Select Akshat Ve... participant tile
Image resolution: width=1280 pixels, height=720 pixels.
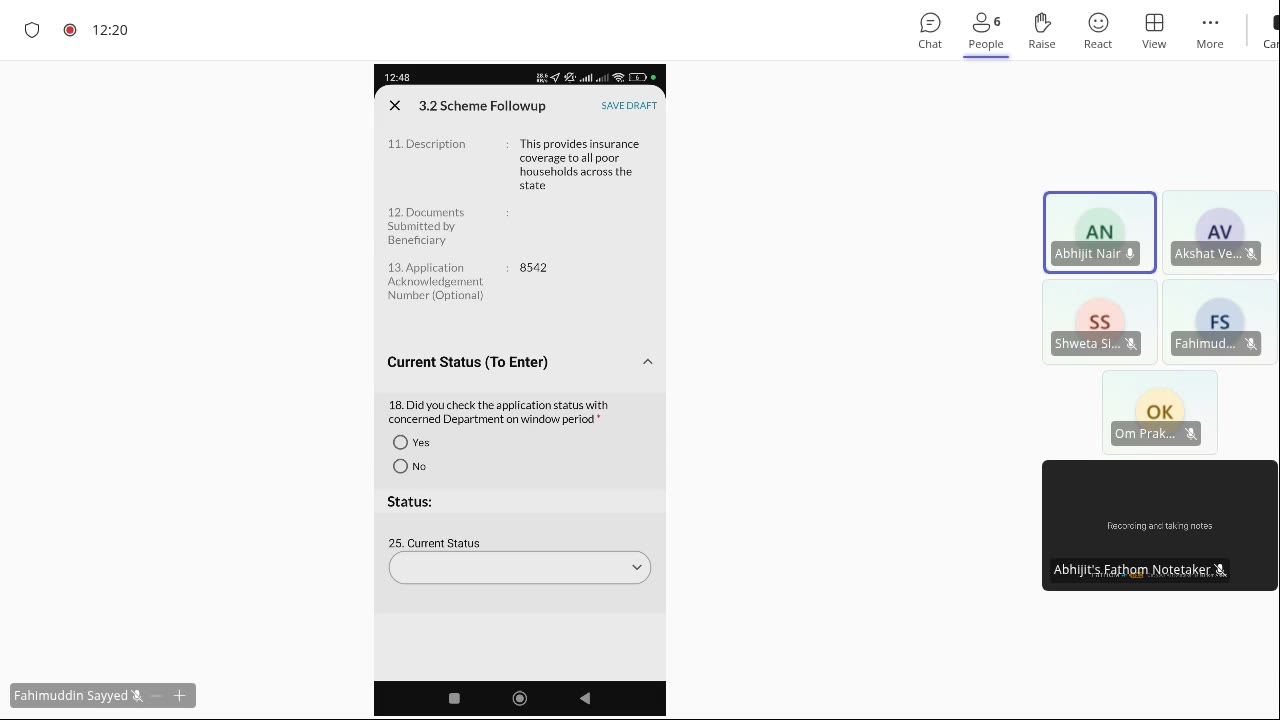(1220, 232)
